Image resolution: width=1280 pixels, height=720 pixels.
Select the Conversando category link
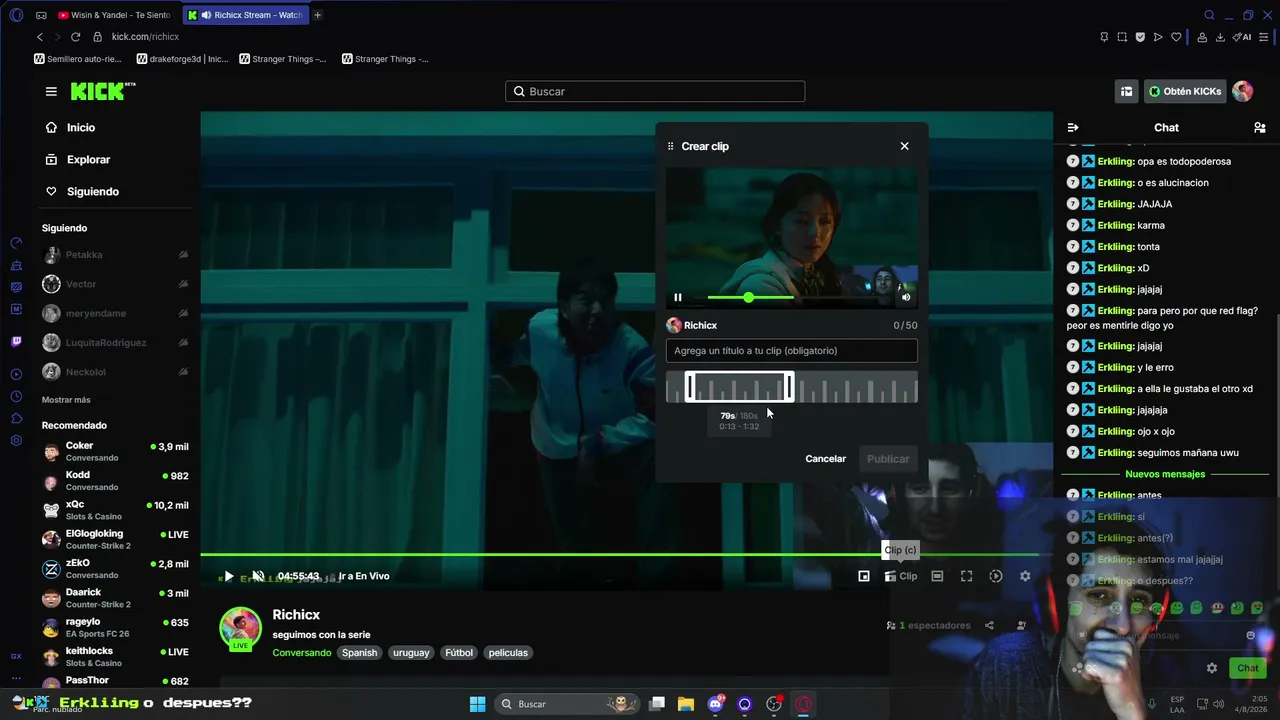[x=302, y=653]
